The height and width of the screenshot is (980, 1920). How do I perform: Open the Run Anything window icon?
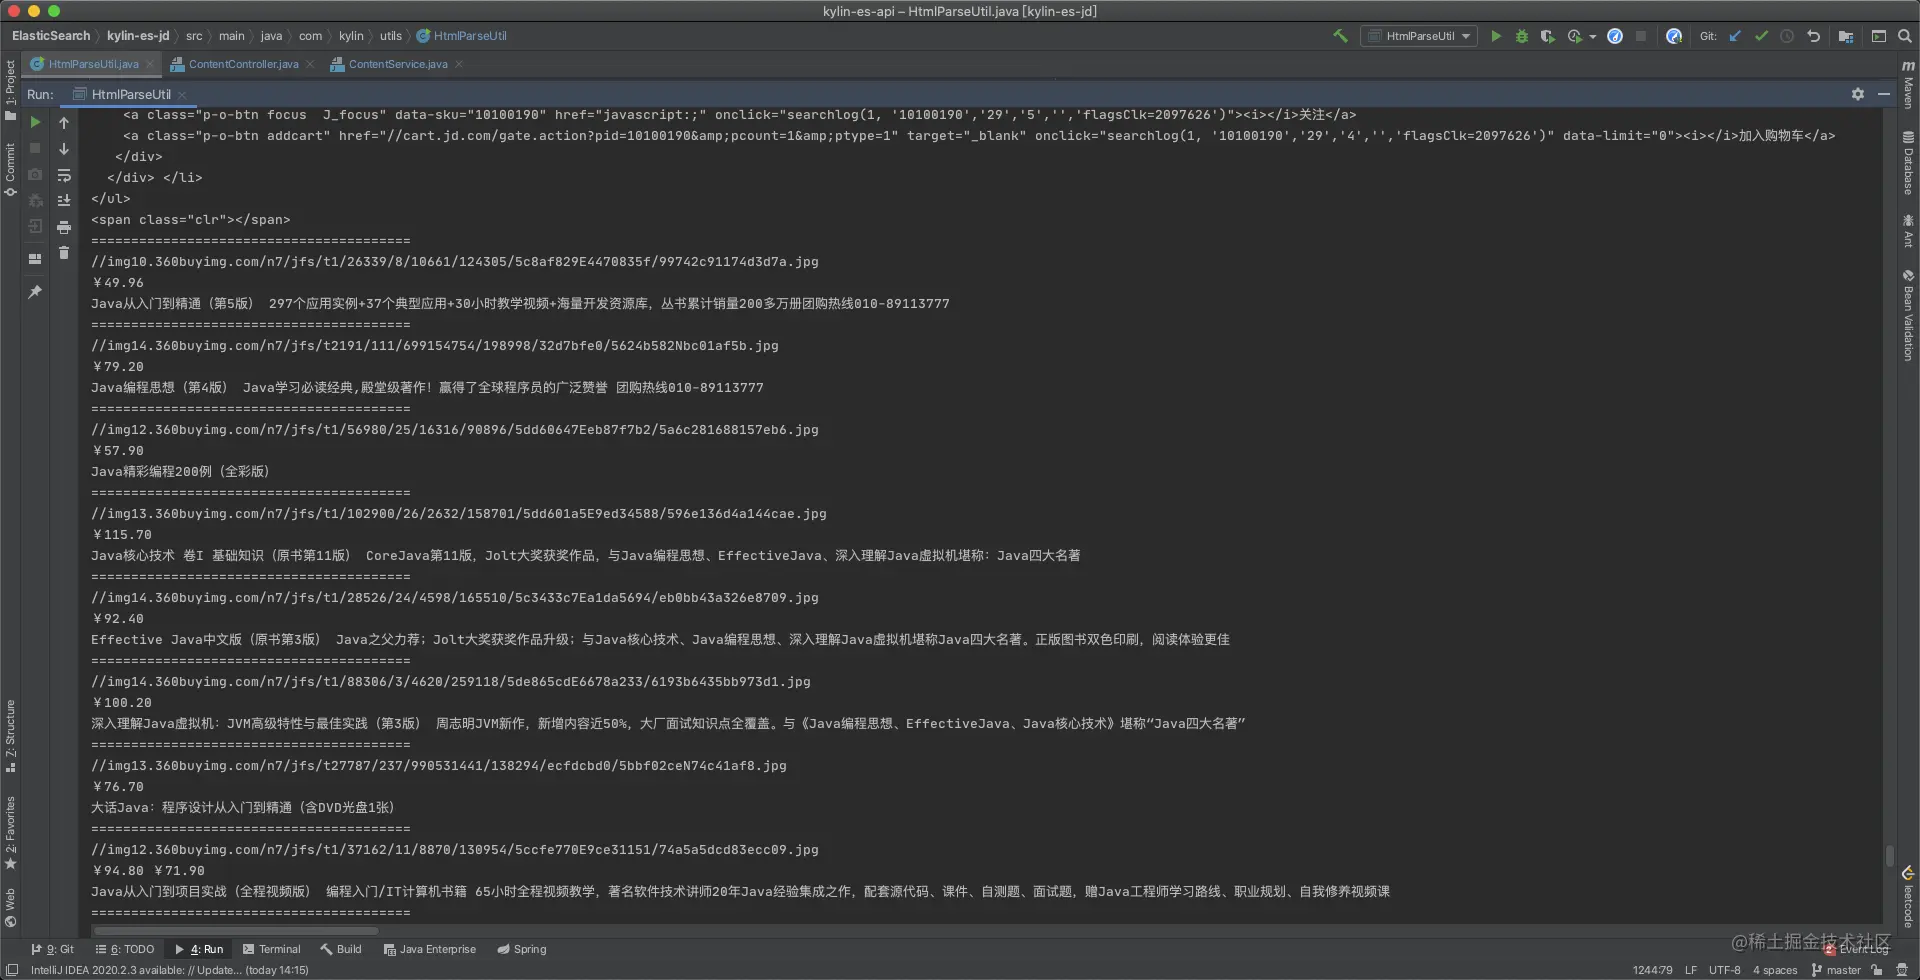pyautogui.click(x=1879, y=36)
